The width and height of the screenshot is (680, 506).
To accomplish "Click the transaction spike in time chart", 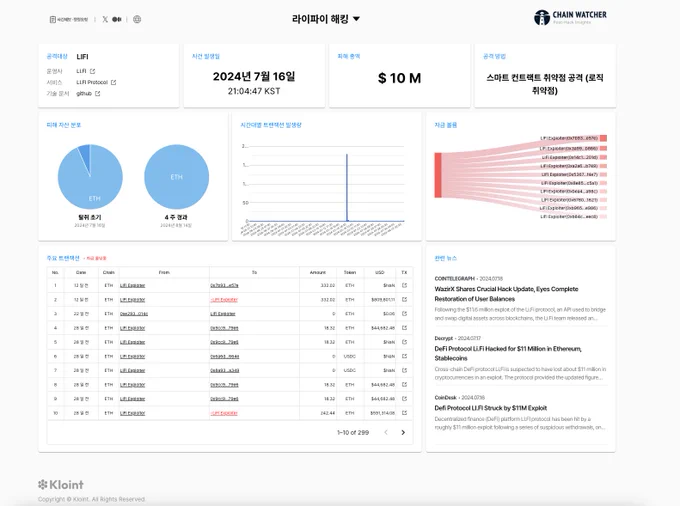I will click(347, 187).
